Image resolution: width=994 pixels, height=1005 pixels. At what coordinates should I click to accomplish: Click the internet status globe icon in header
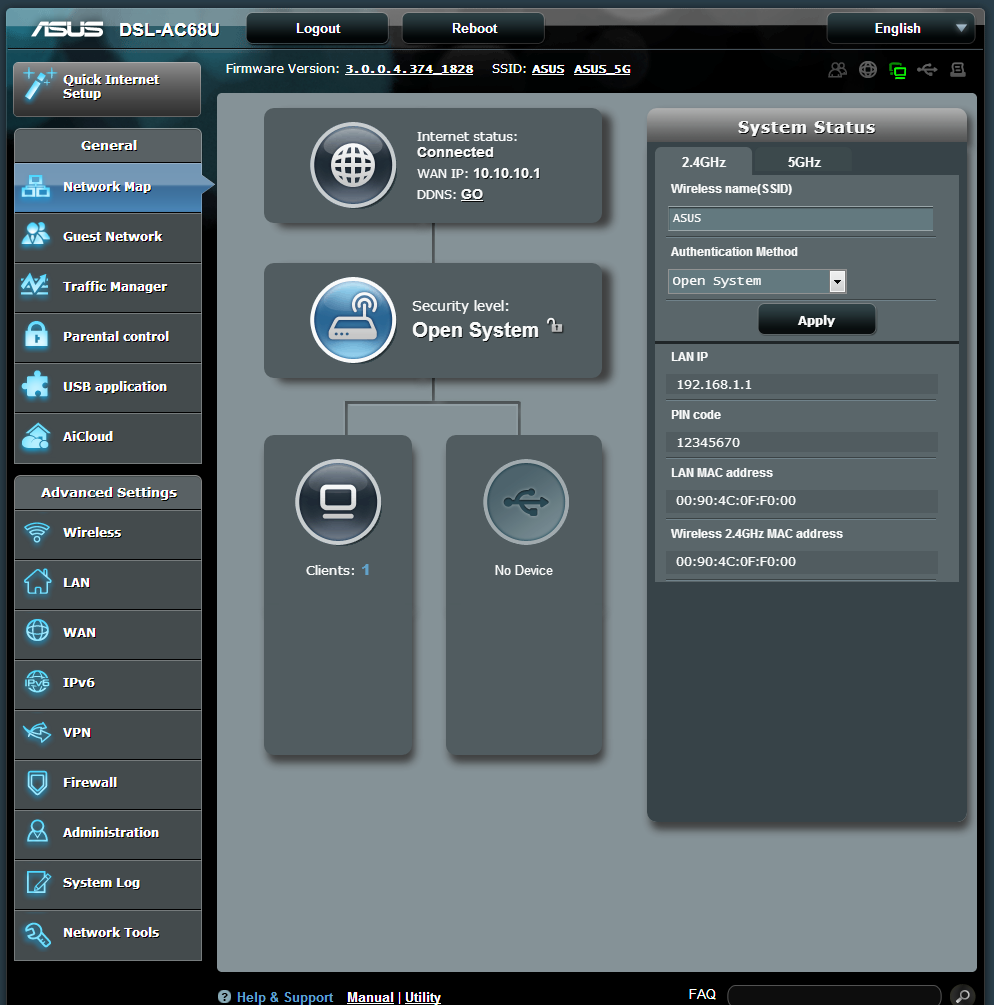868,69
